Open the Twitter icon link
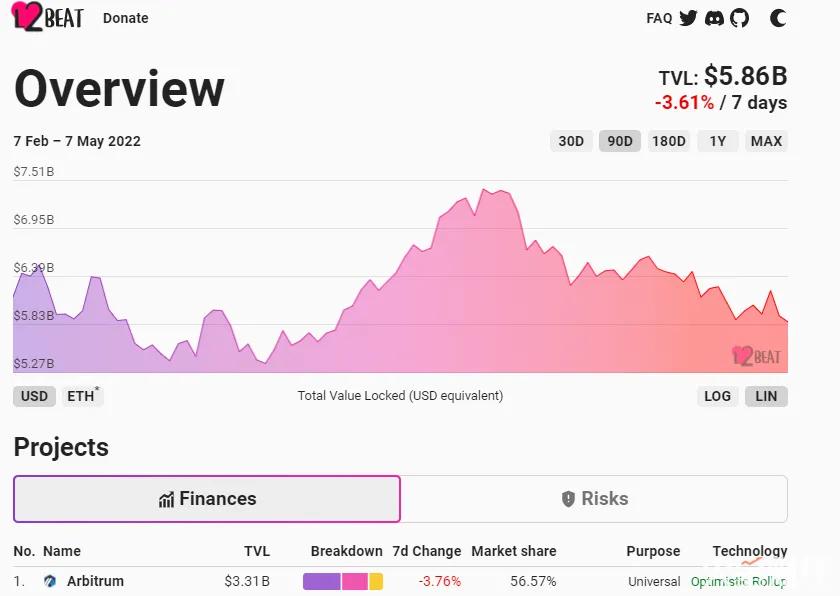 (688, 18)
